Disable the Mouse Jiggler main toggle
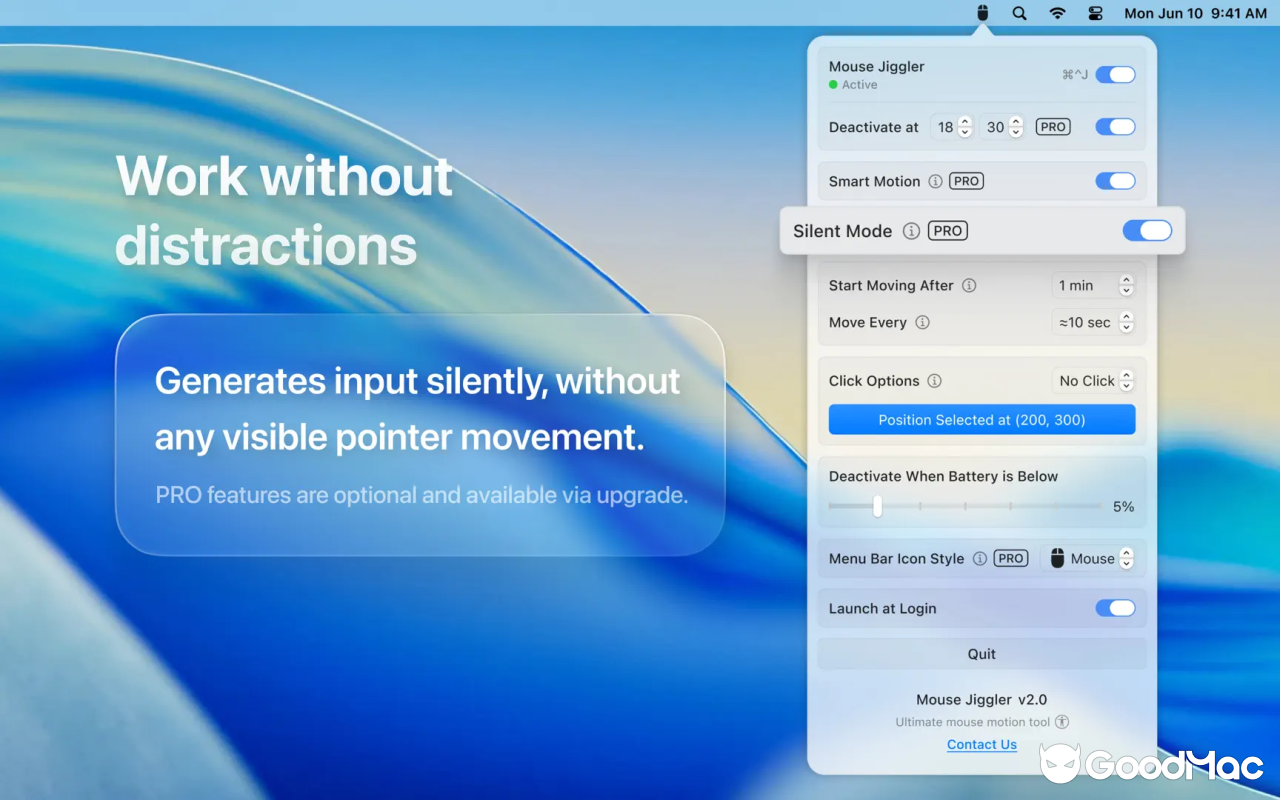The image size is (1280, 800). tap(1115, 74)
